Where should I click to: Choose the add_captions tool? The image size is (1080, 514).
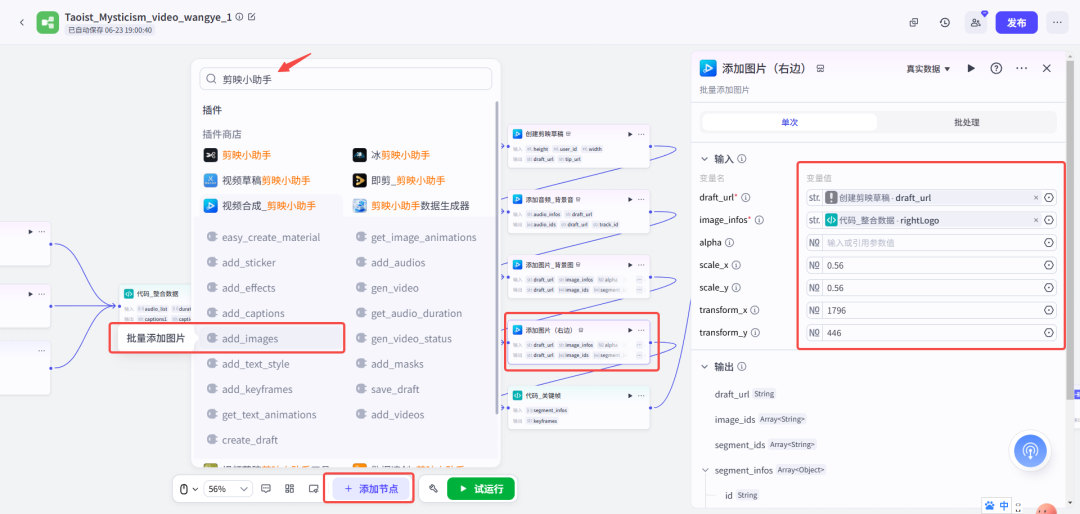pos(252,313)
